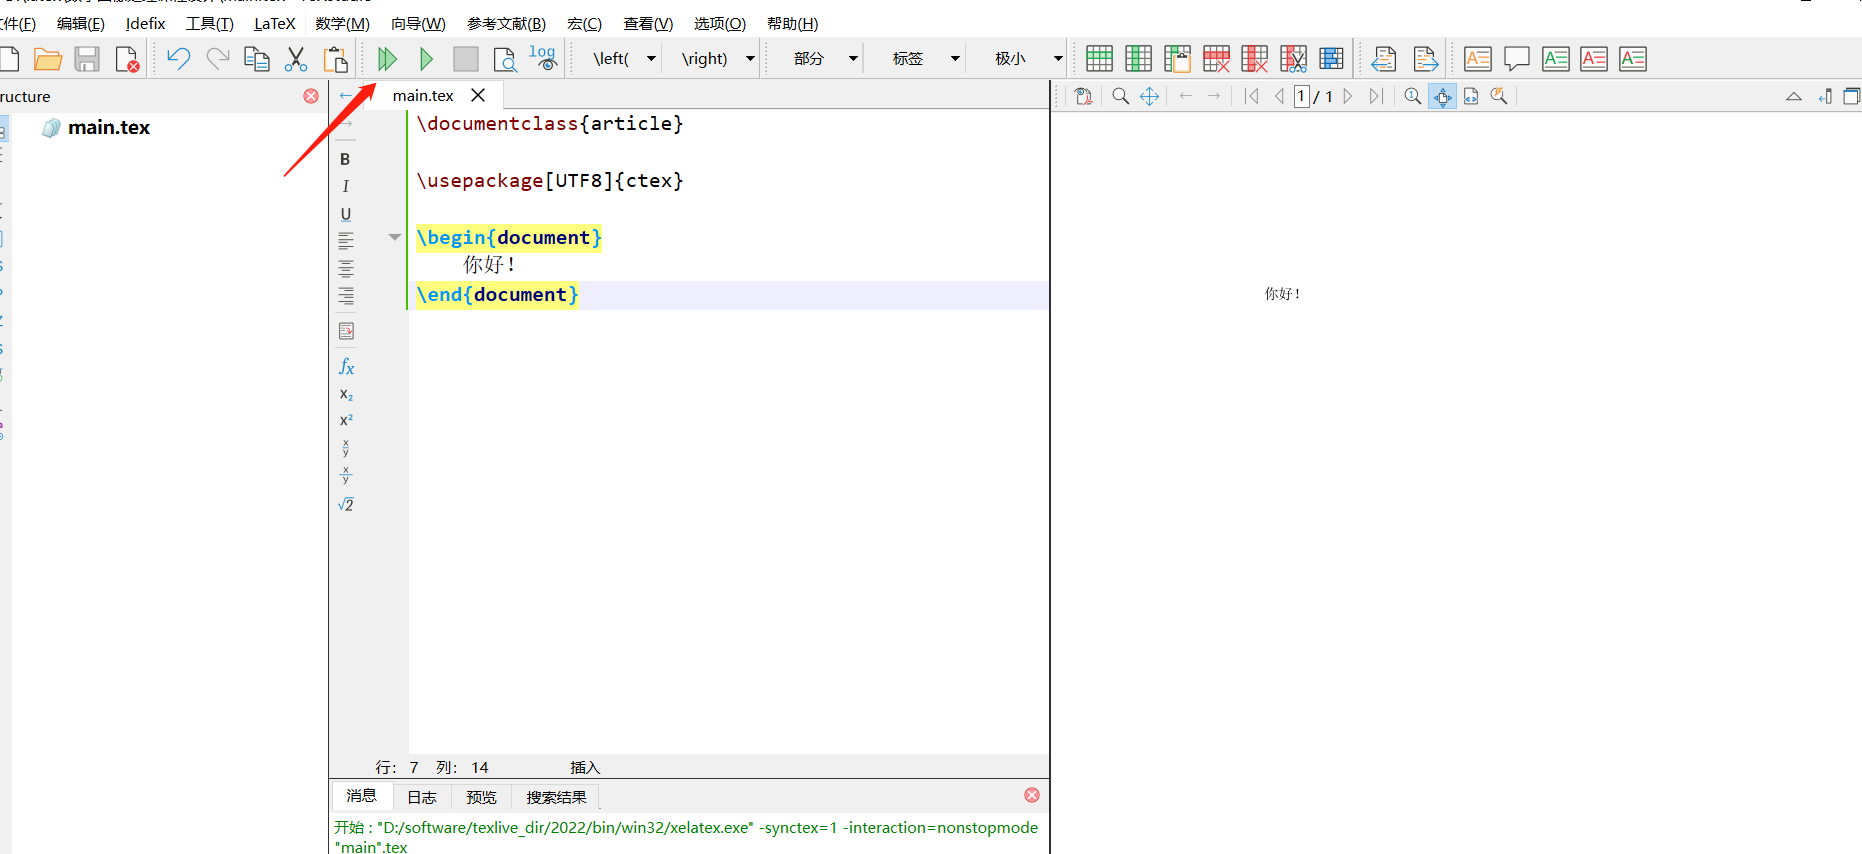Open the LaTeX menu
The image size is (1862, 854).
274,24
